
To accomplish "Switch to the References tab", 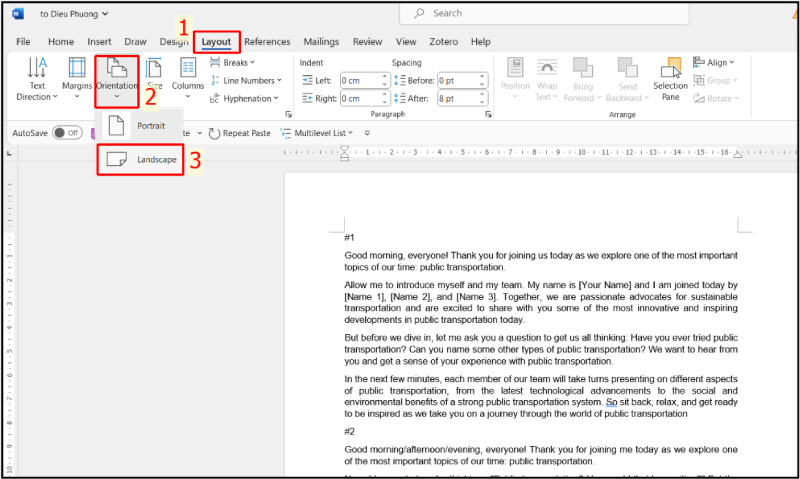I will [267, 42].
